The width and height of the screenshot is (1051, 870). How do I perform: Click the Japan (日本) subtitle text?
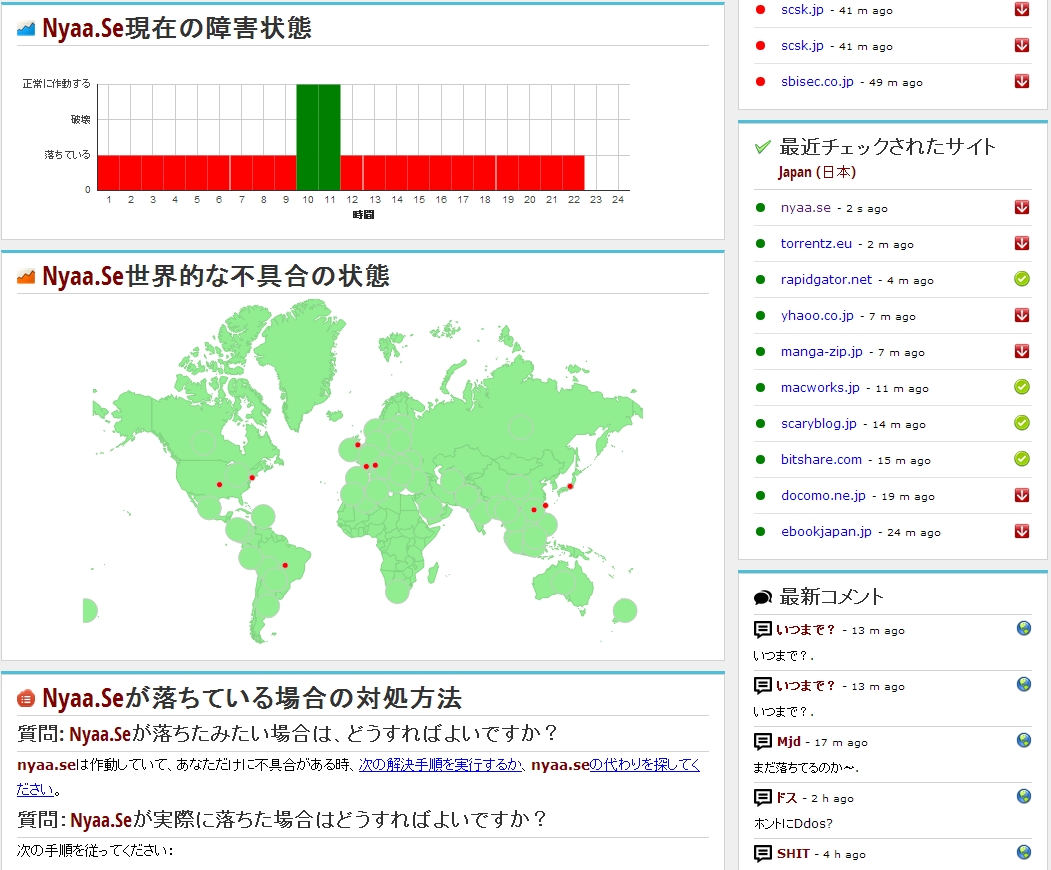817,172
